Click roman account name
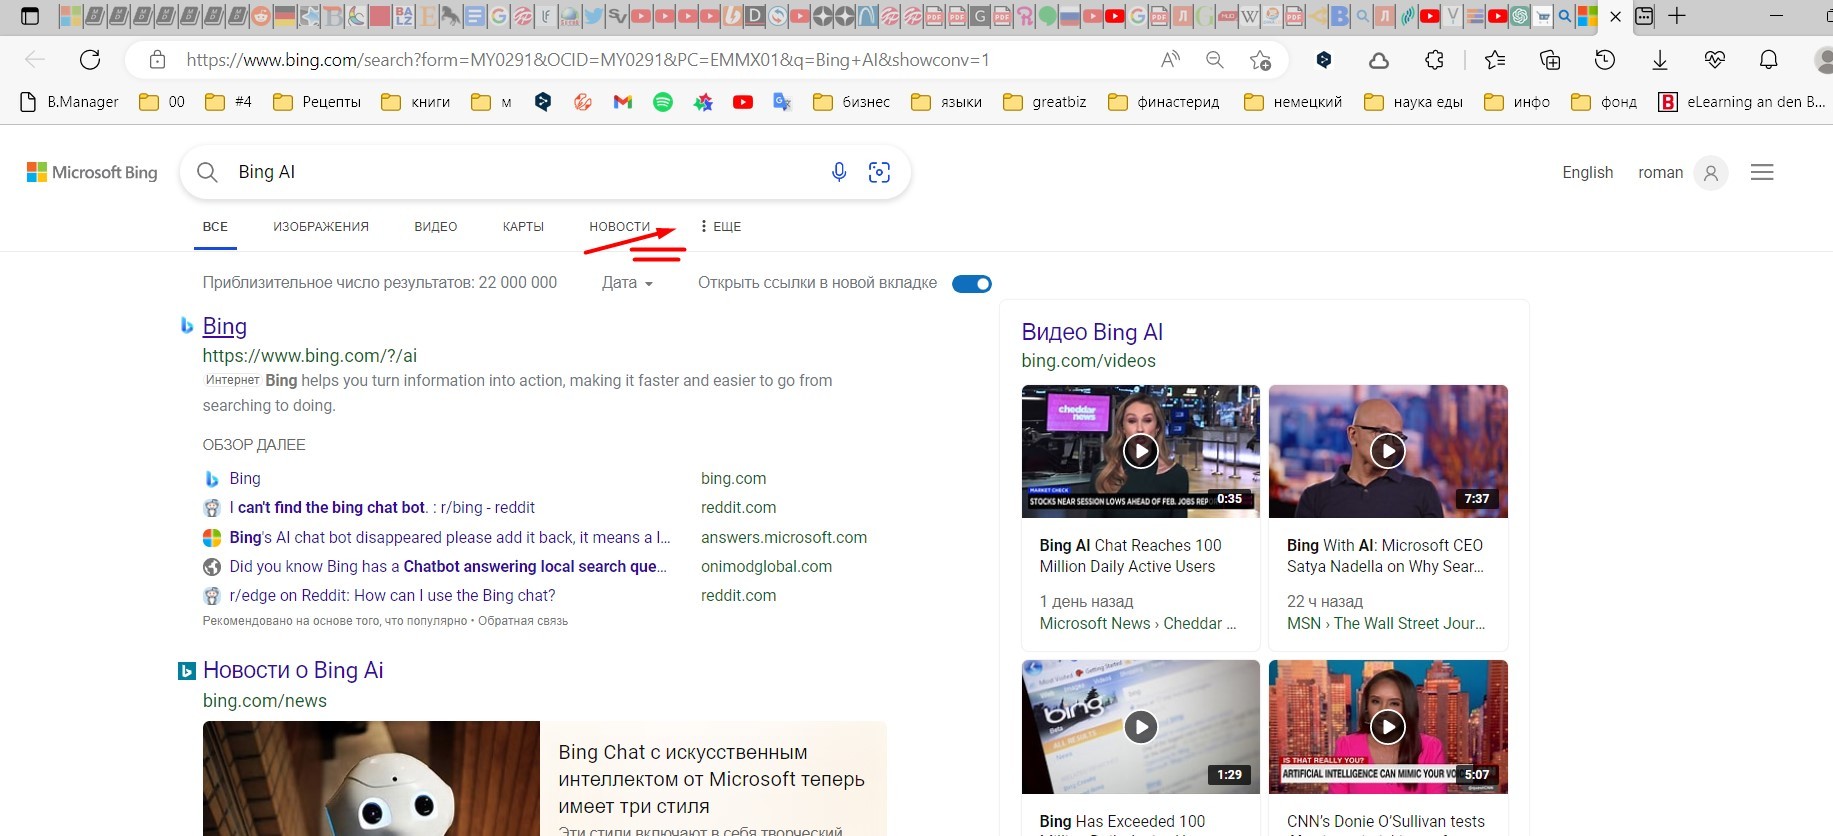1833x836 pixels. click(x=1660, y=172)
